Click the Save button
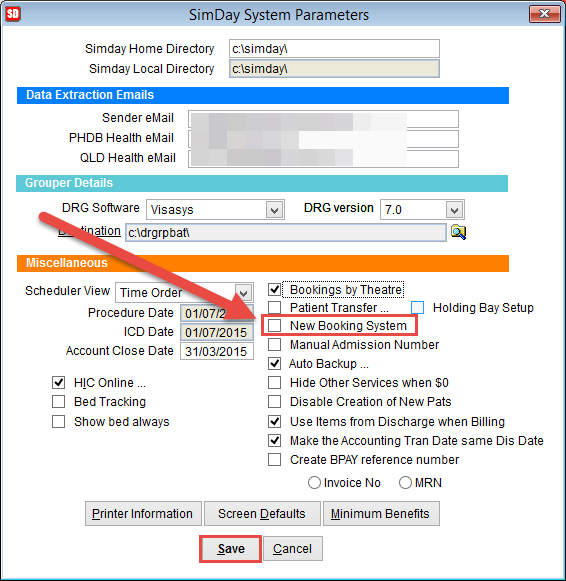Image resolution: width=566 pixels, height=581 pixels. 231,548
